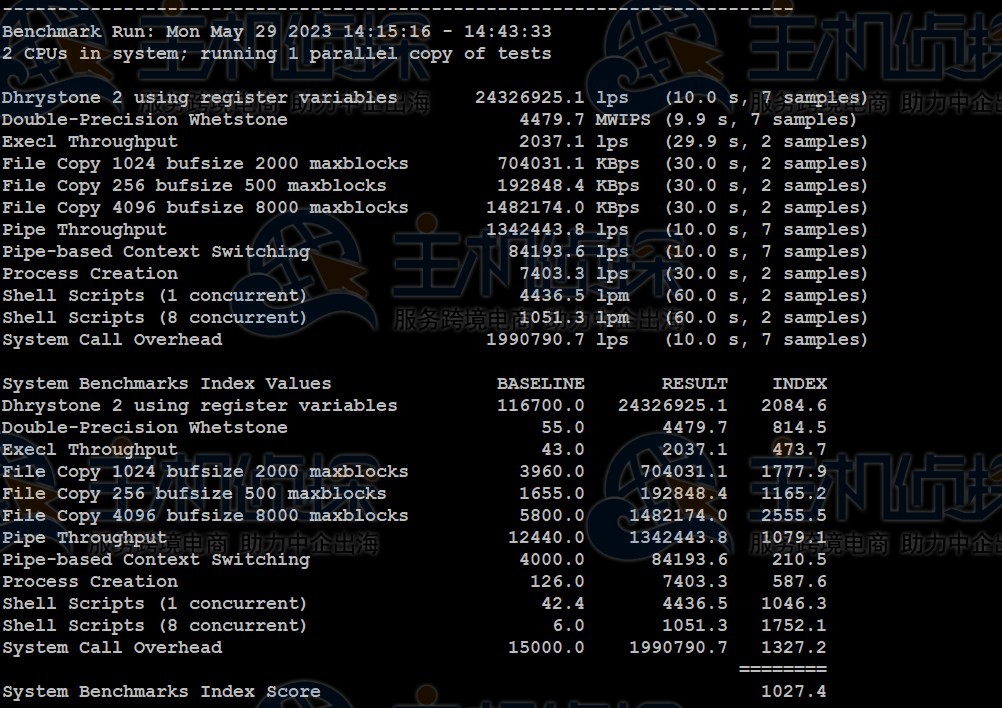The width and height of the screenshot is (1002, 708).
Task: Click the INDEX column header
Action: pos(799,384)
